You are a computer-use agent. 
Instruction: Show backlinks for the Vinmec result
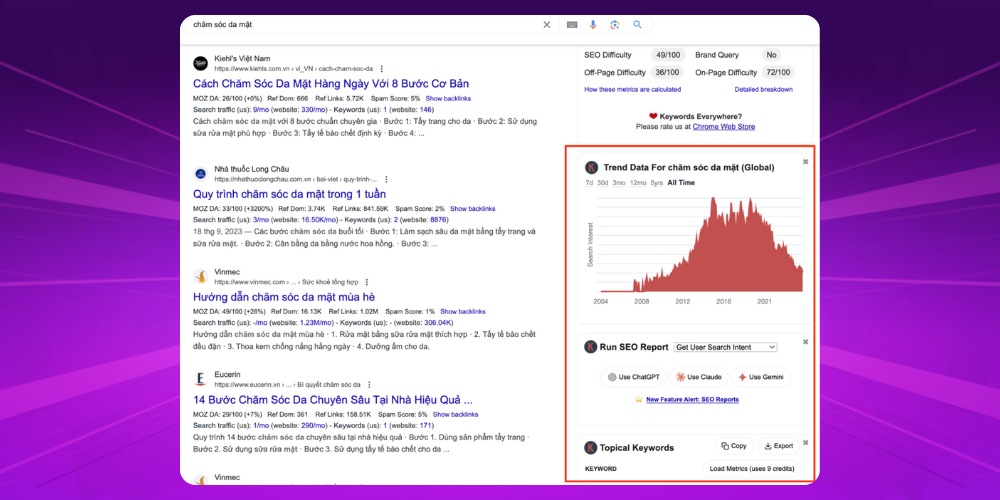463,312
